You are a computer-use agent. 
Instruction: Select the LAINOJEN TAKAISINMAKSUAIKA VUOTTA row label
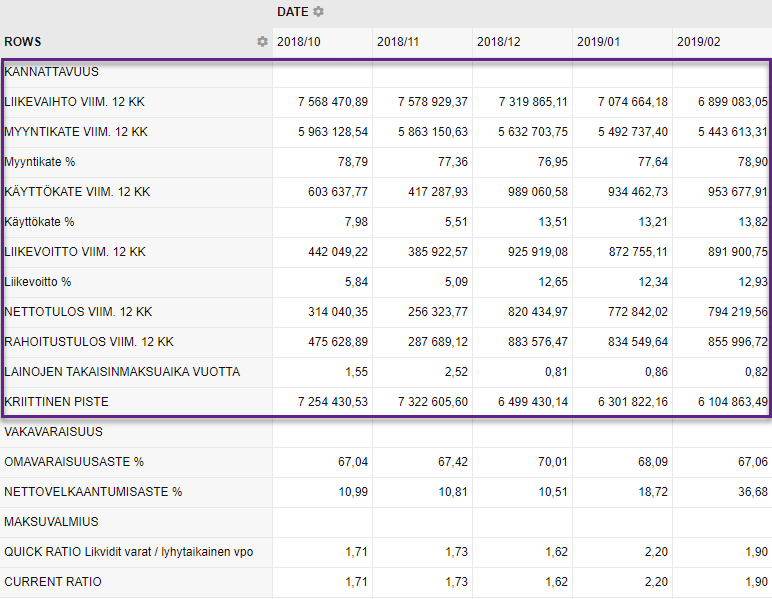pos(122,372)
